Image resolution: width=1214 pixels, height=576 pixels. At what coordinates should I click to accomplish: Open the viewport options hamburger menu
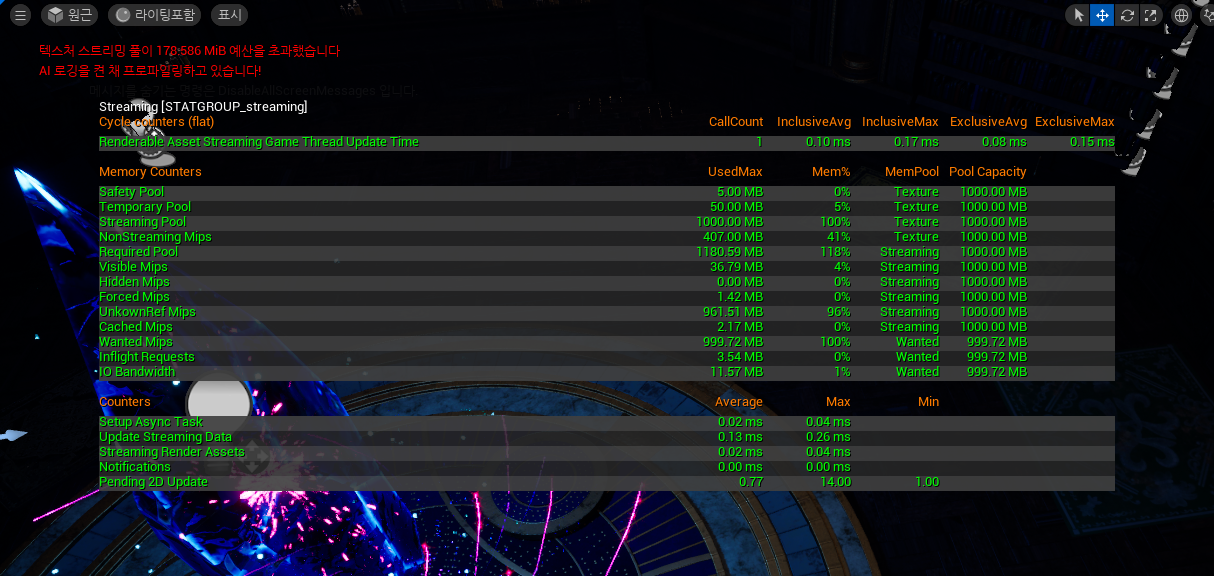[20, 15]
